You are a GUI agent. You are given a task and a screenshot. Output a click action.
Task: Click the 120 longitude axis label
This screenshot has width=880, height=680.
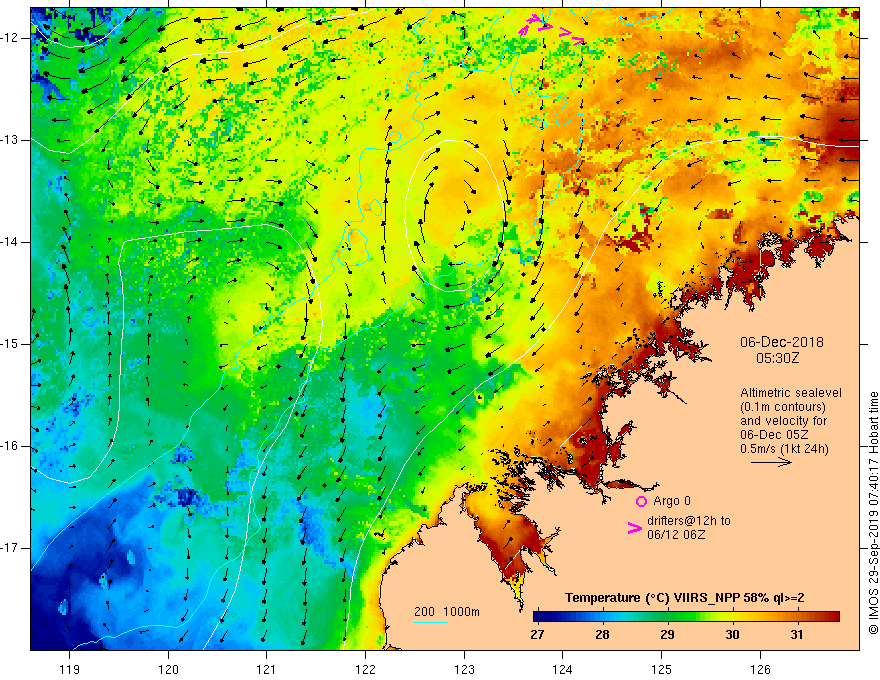[168, 669]
